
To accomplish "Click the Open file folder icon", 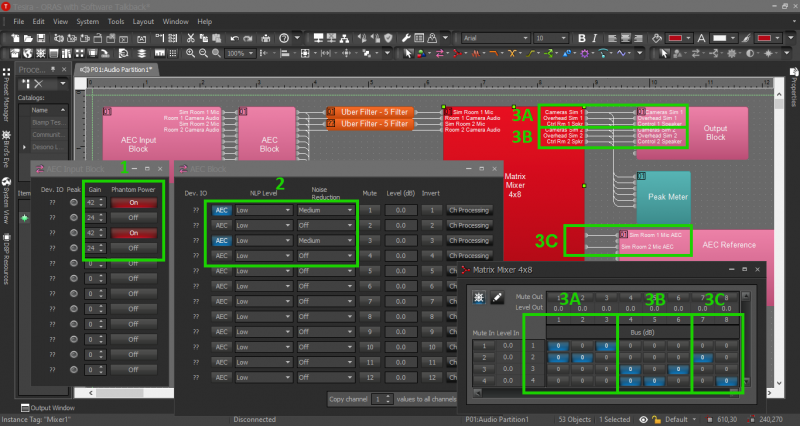I will [x=28, y=38].
